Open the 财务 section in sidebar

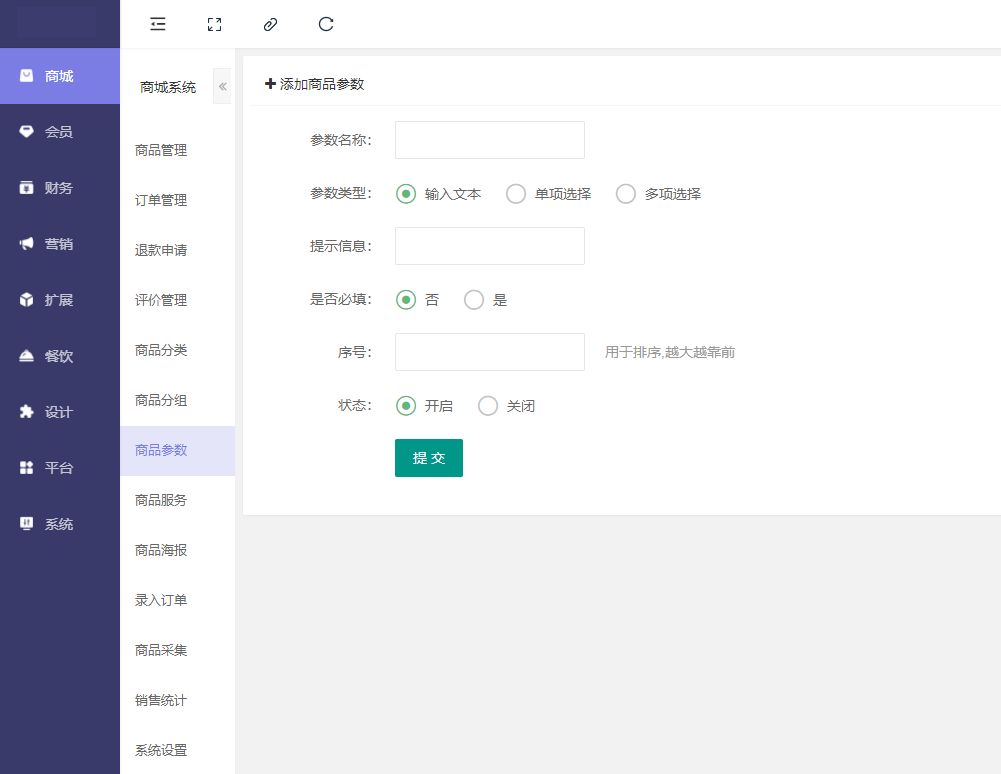pos(59,188)
